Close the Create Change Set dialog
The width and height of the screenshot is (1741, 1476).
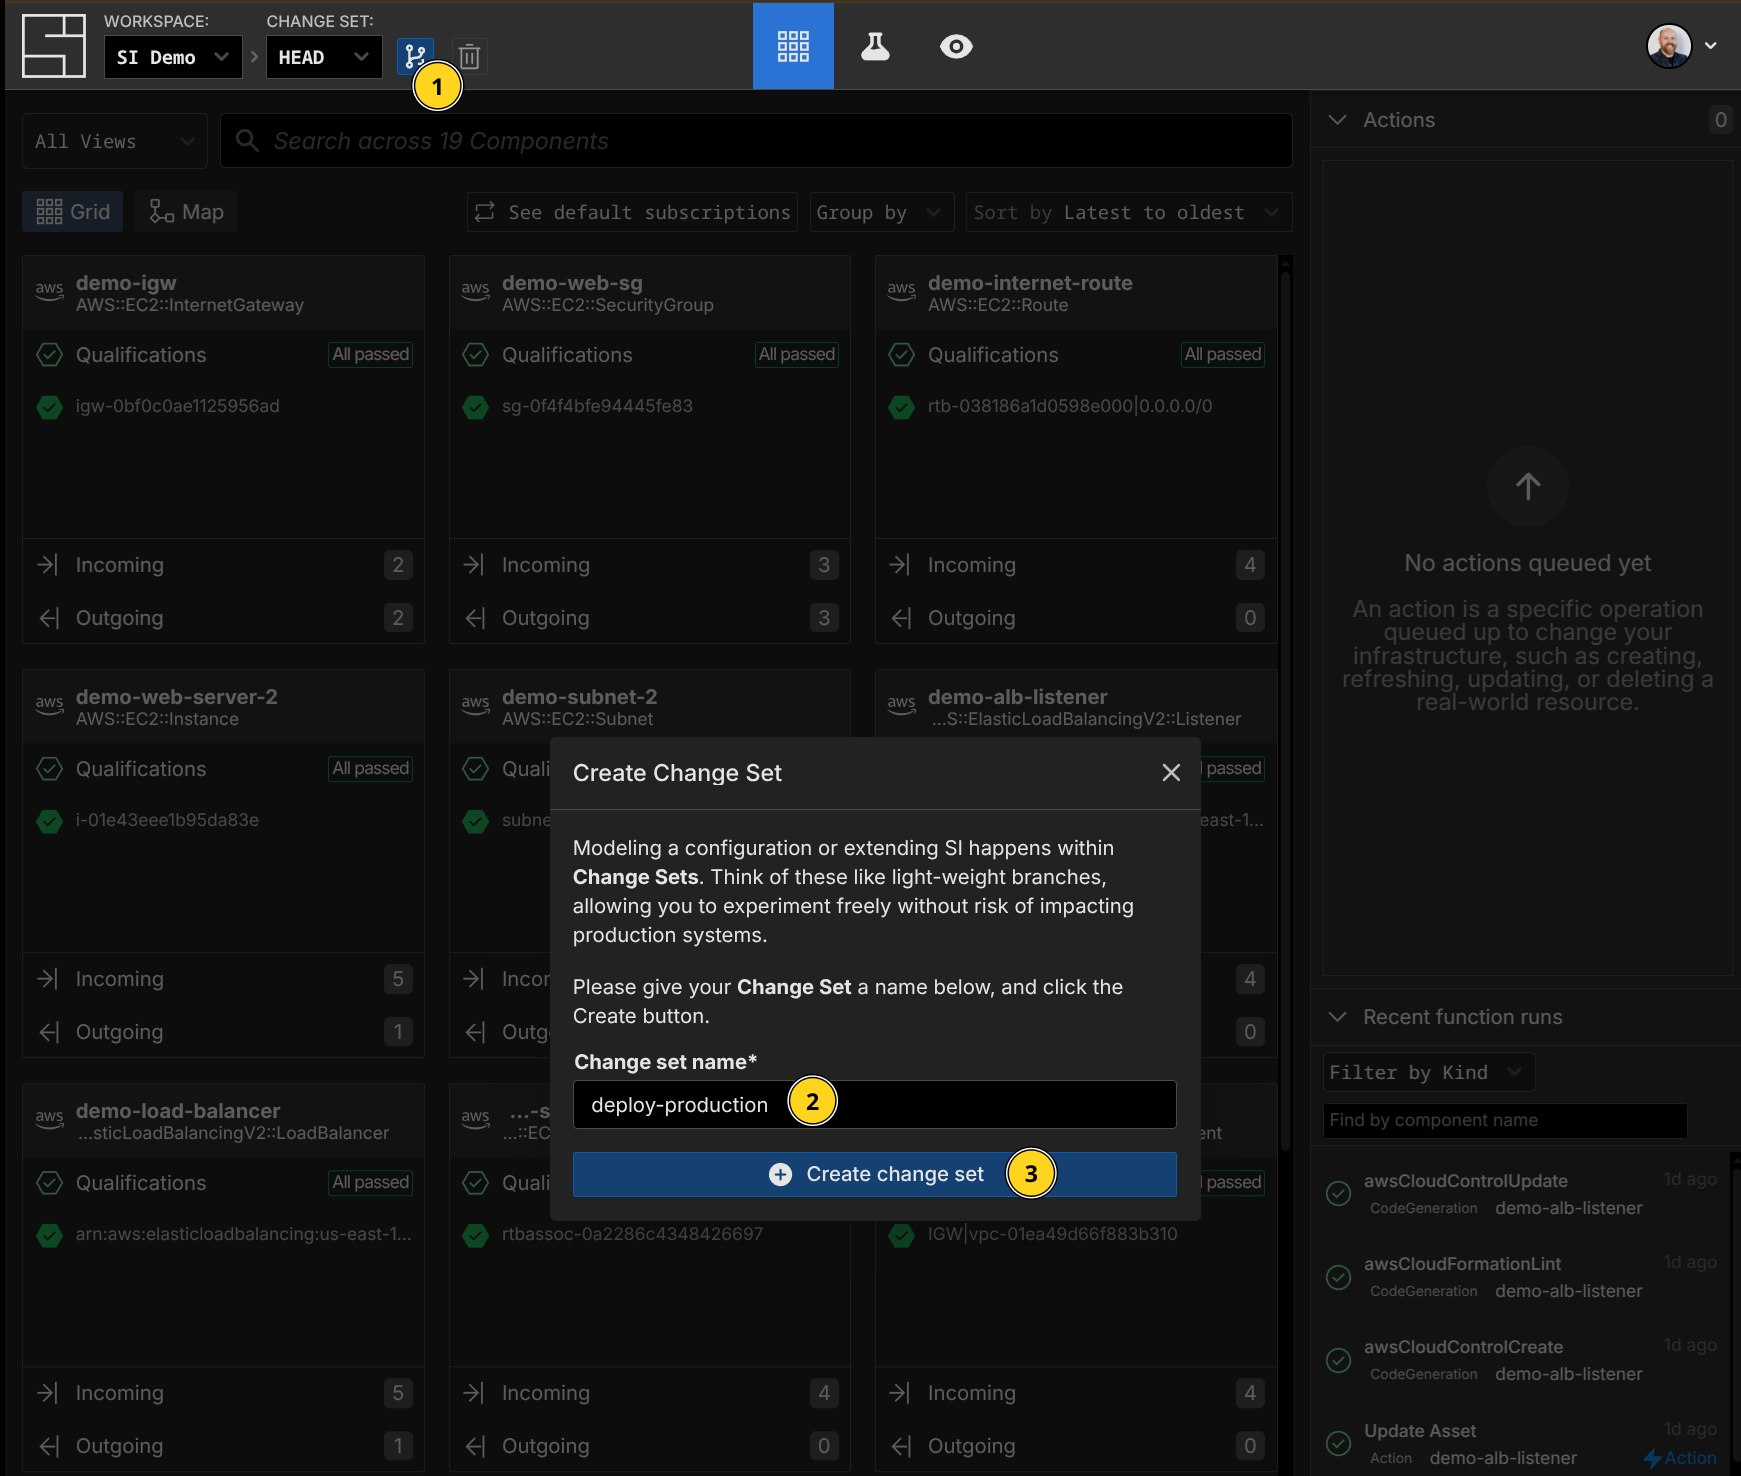click(1171, 773)
